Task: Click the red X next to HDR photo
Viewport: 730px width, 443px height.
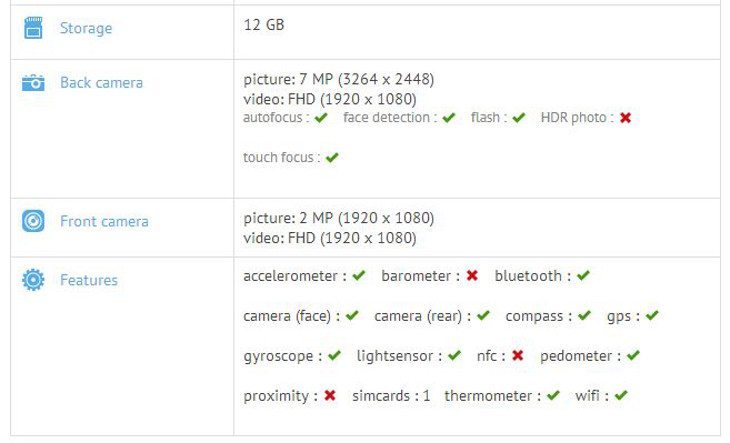Action: [625, 118]
